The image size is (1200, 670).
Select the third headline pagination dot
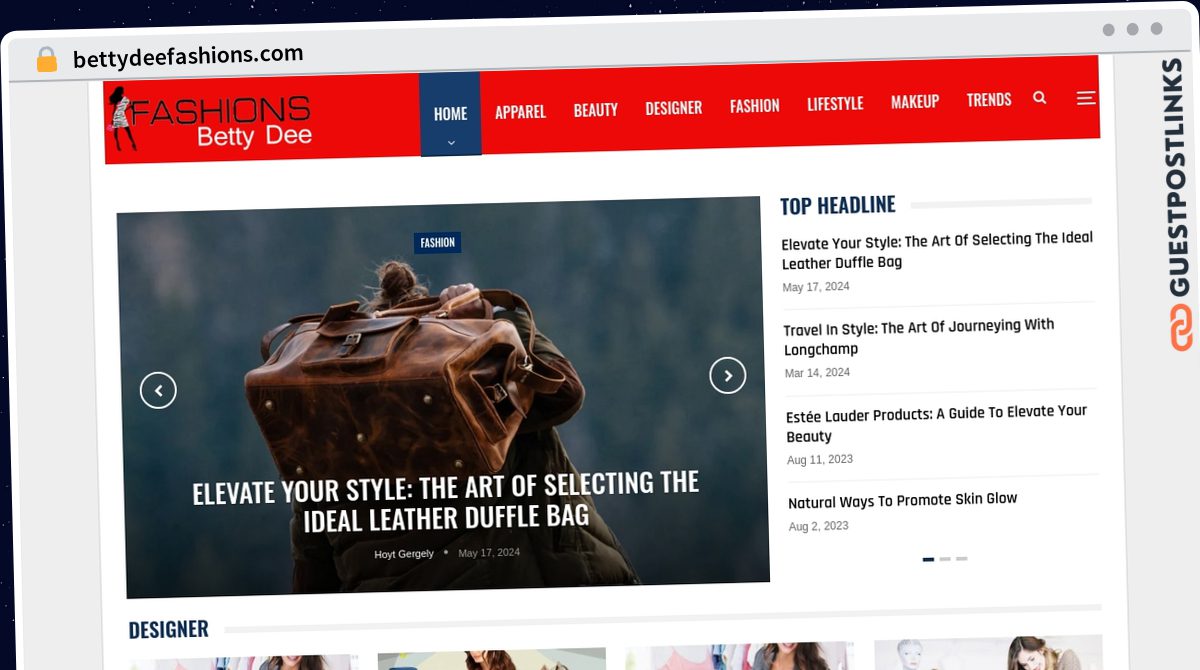[962, 558]
